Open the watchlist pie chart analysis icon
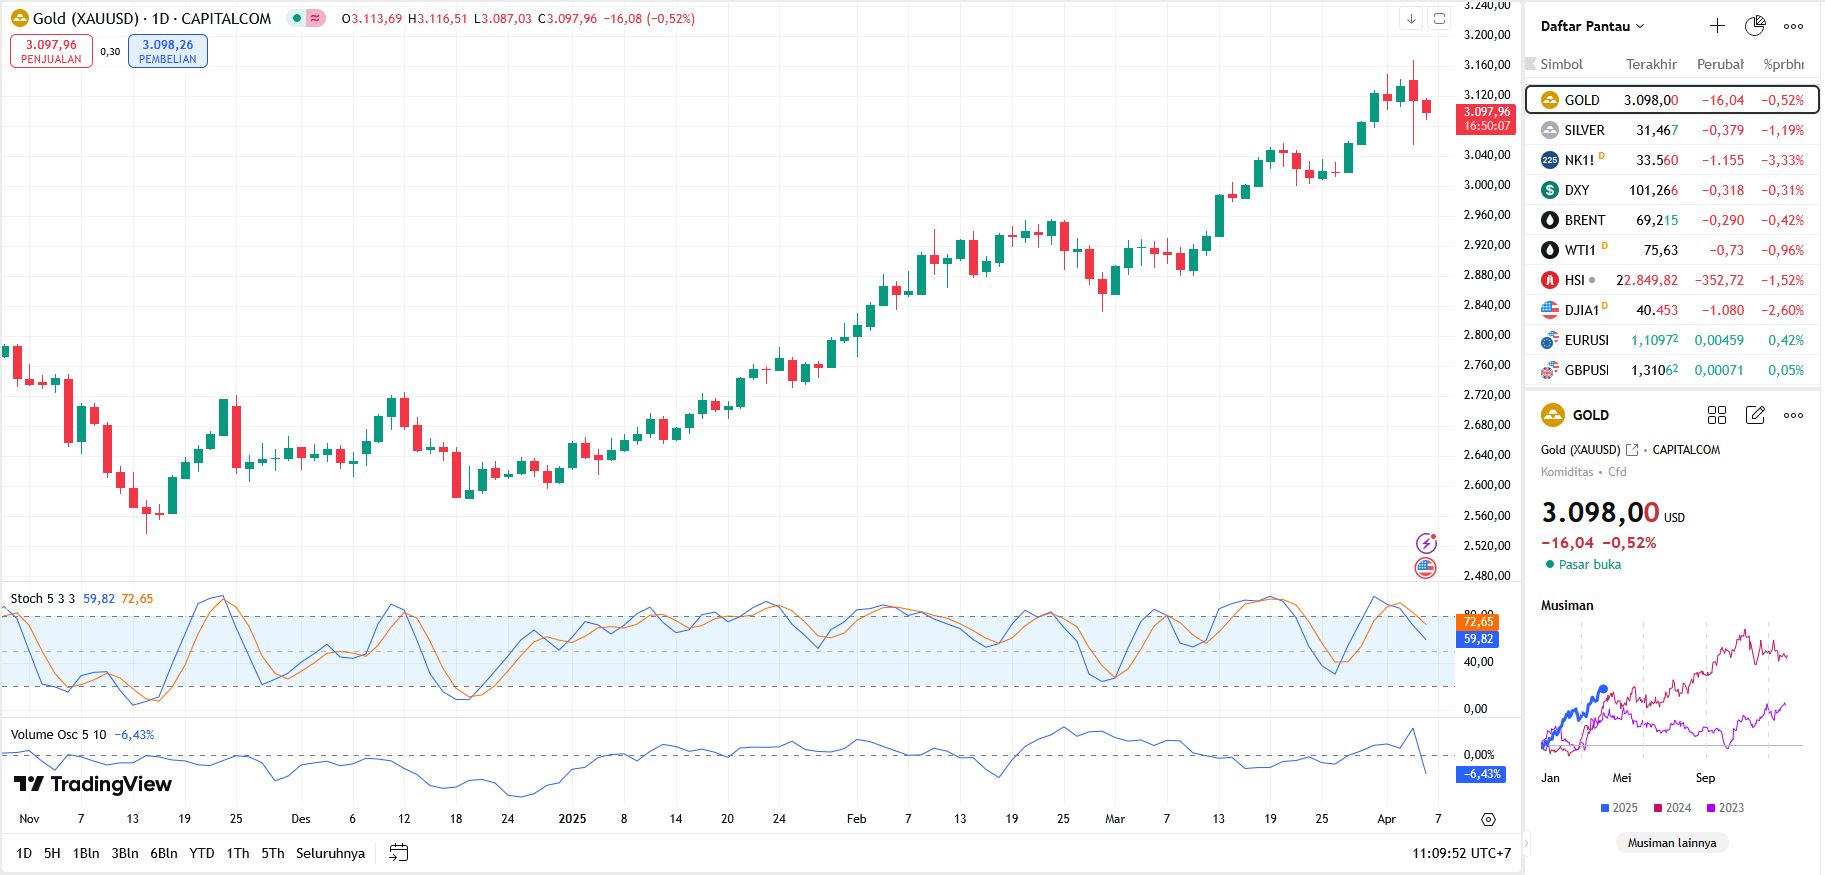 1755,26
